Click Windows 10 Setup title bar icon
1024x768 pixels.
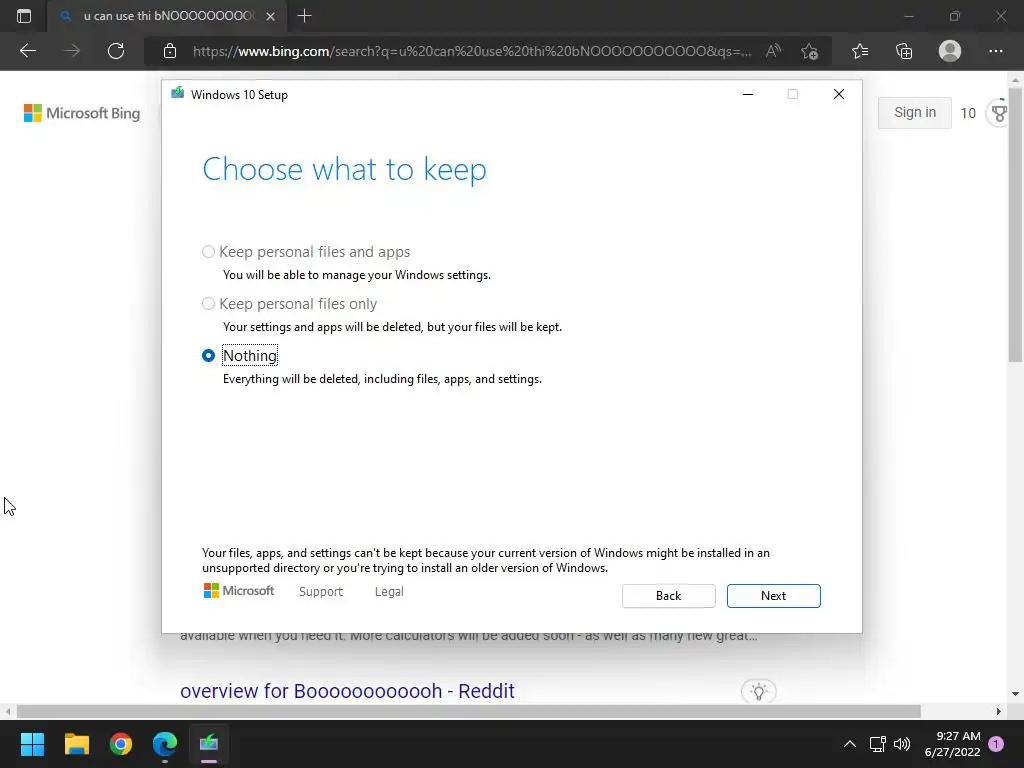178,93
